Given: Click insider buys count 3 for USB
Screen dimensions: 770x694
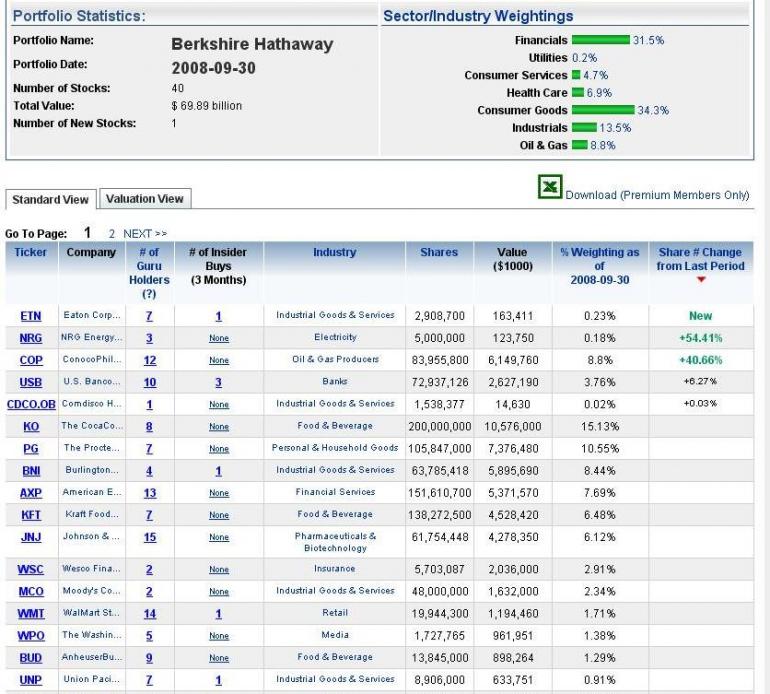Looking at the screenshot, I should (x=219, y=382).
